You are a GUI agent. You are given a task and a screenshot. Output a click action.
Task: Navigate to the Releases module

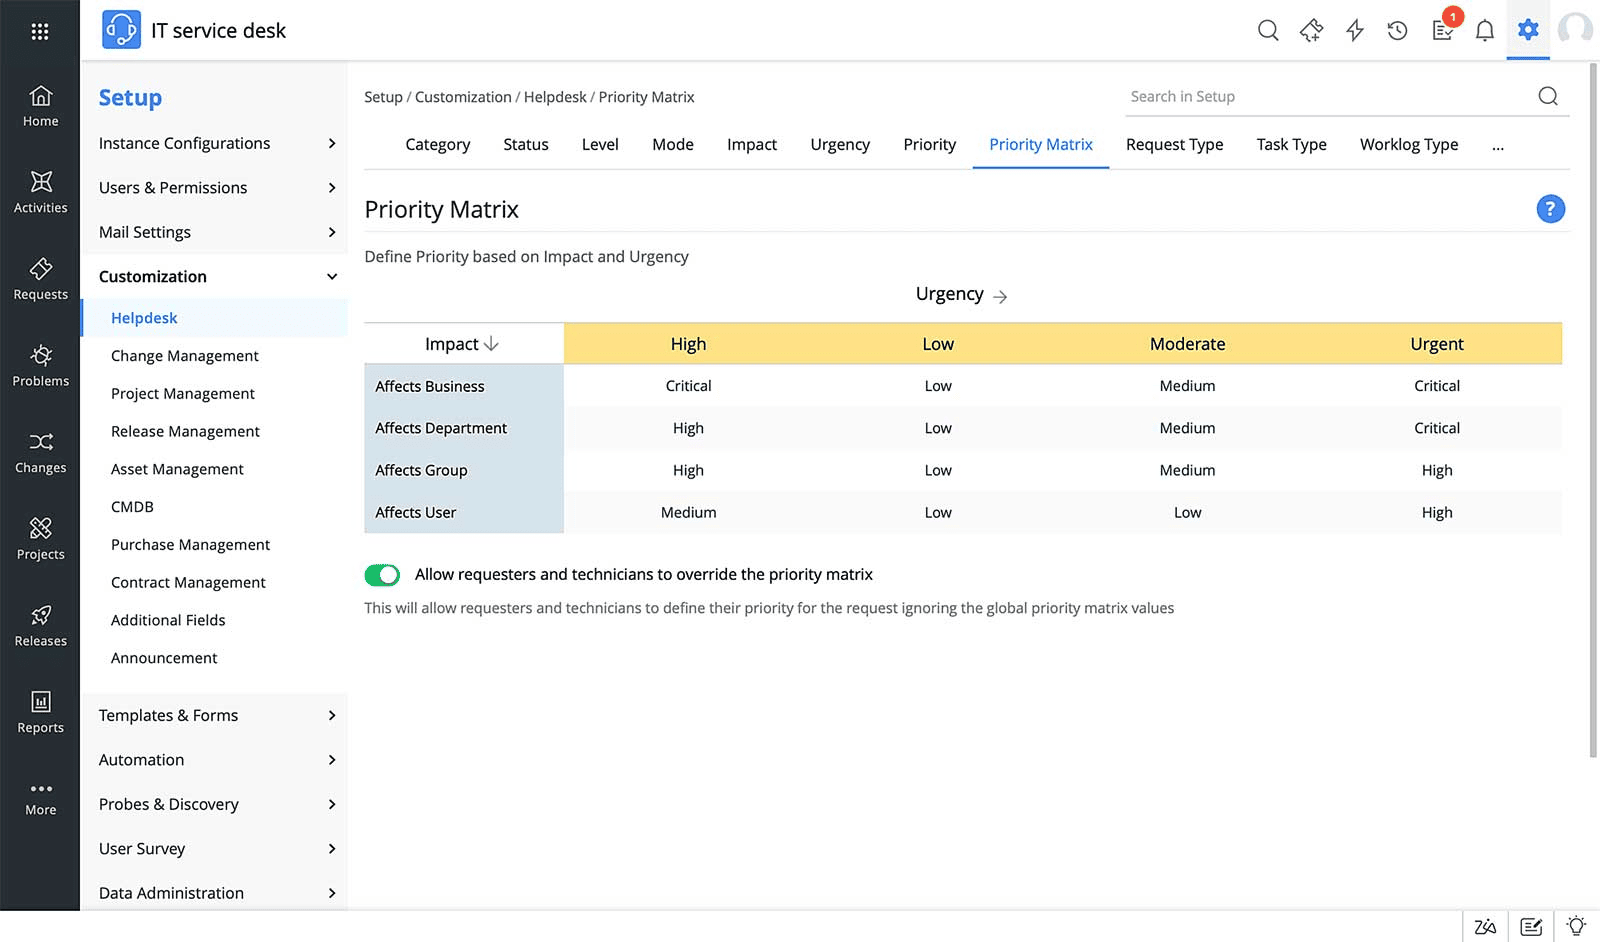click(40, 627)
